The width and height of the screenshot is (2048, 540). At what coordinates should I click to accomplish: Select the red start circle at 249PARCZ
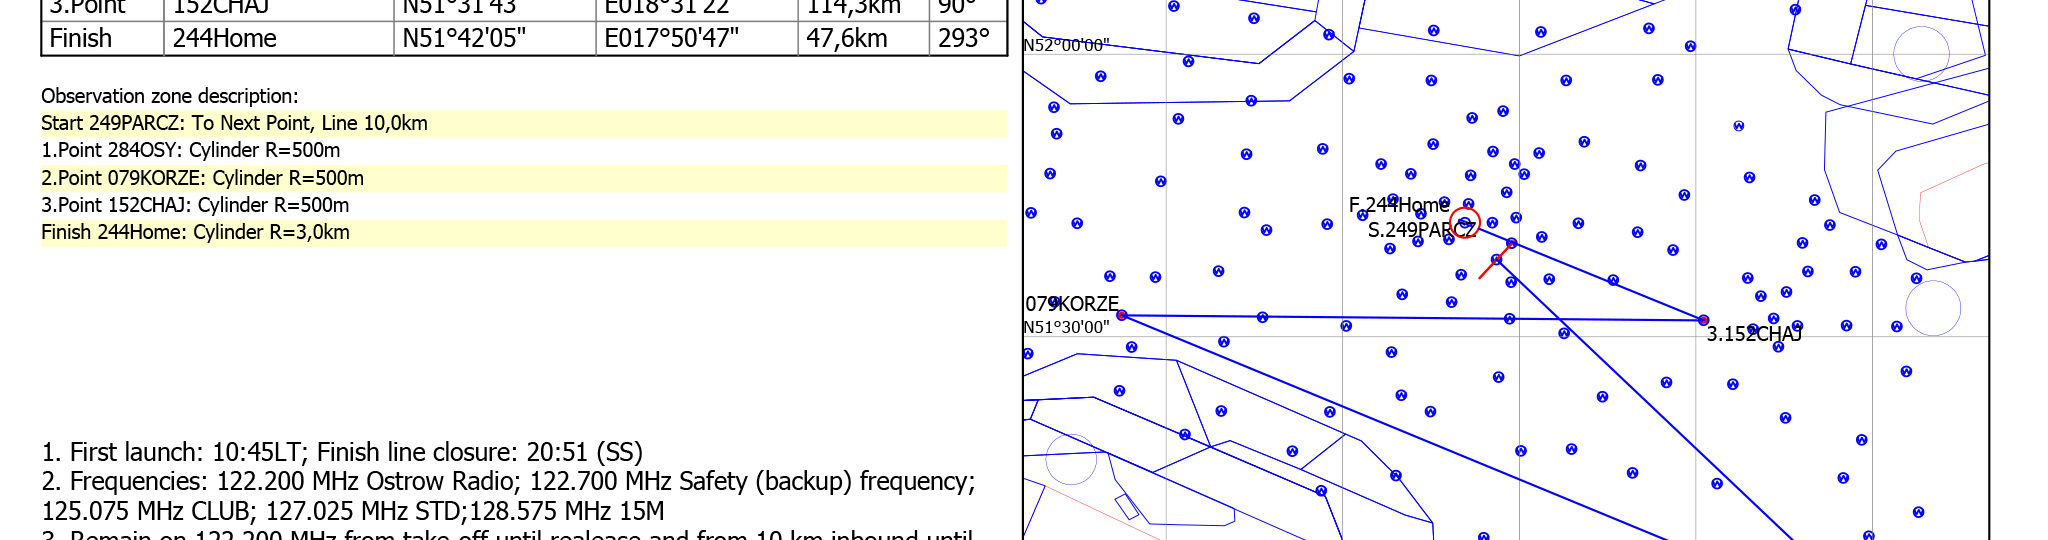pos(1465,223)
